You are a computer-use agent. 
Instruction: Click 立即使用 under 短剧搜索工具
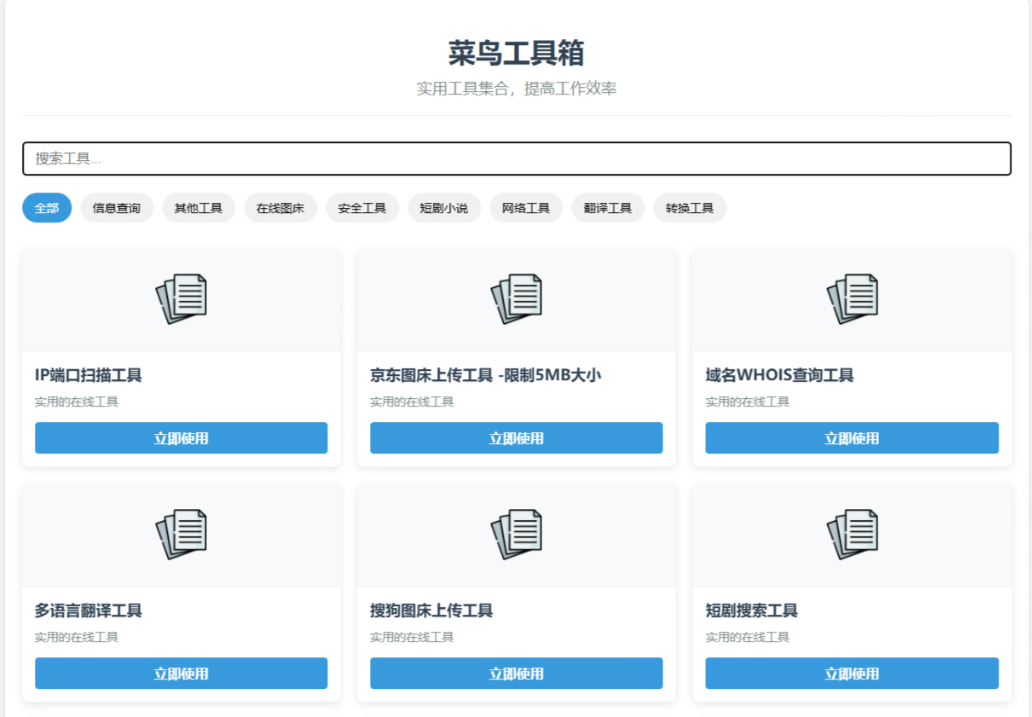click(852, 673)
